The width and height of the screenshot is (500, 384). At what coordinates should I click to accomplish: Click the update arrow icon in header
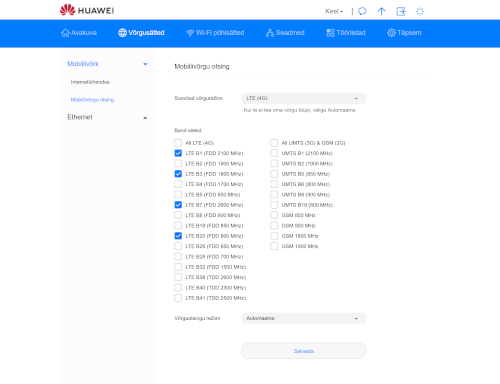(x=381, y=11)
